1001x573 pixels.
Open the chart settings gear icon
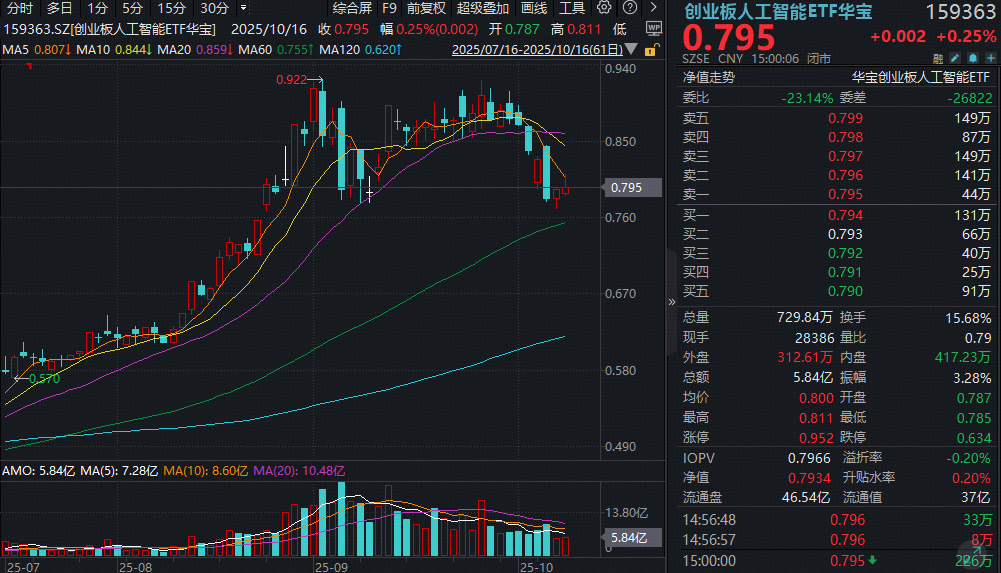(604, 7)
